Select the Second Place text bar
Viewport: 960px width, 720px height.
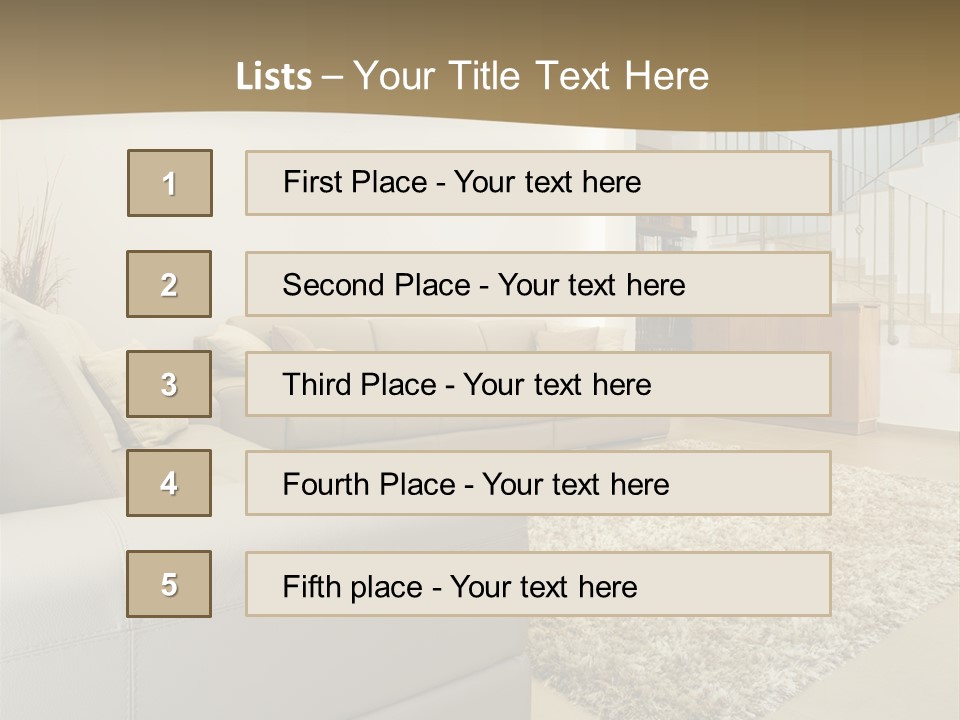point(538,284)
